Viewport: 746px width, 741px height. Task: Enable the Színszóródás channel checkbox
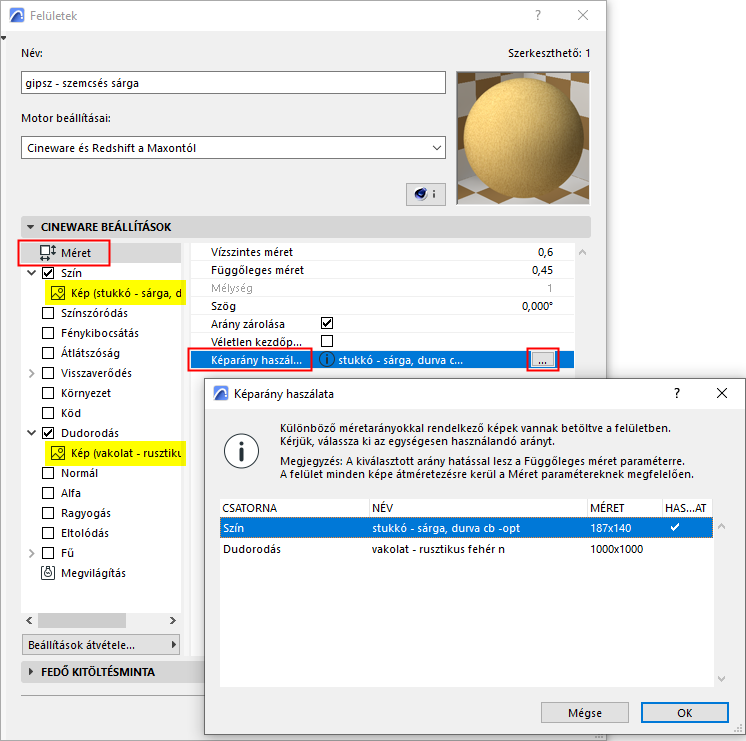(48, 313)
